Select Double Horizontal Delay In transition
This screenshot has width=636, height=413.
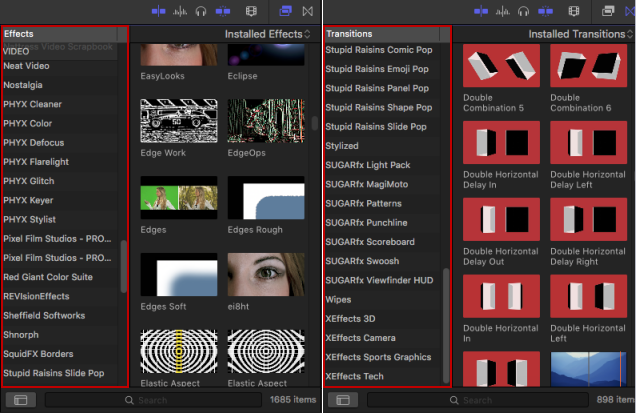click(x=501, y=142)
